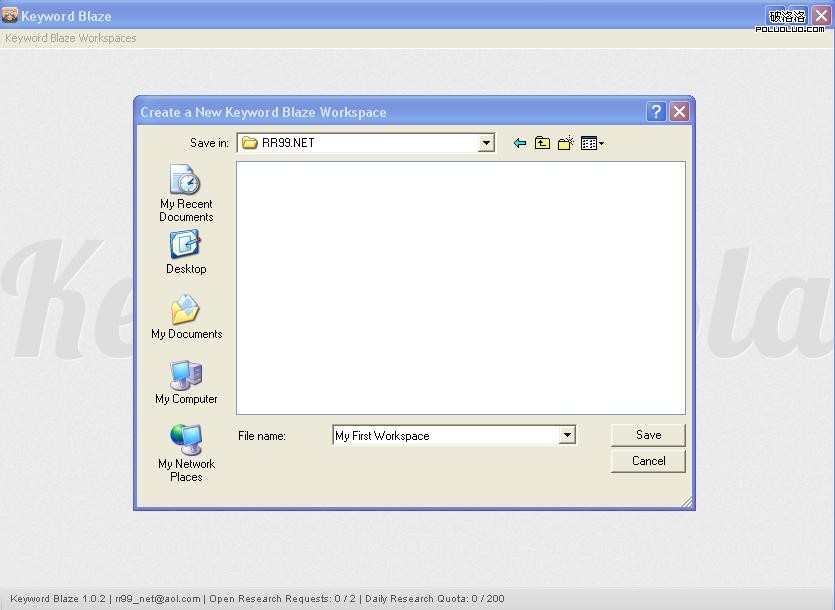Screen dimensions: 835x610
Task: Go back using the green arrow icon
Action: coord(519,143)
